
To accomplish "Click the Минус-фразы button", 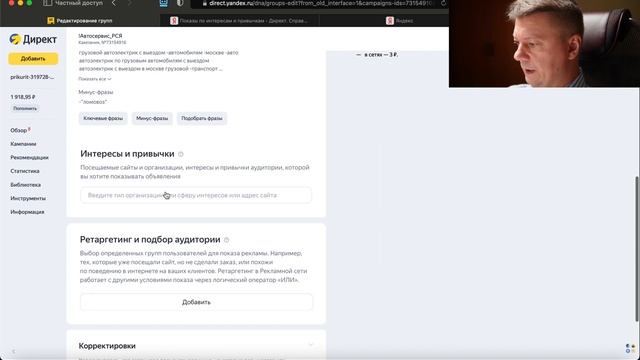I will tap(152, 118).
